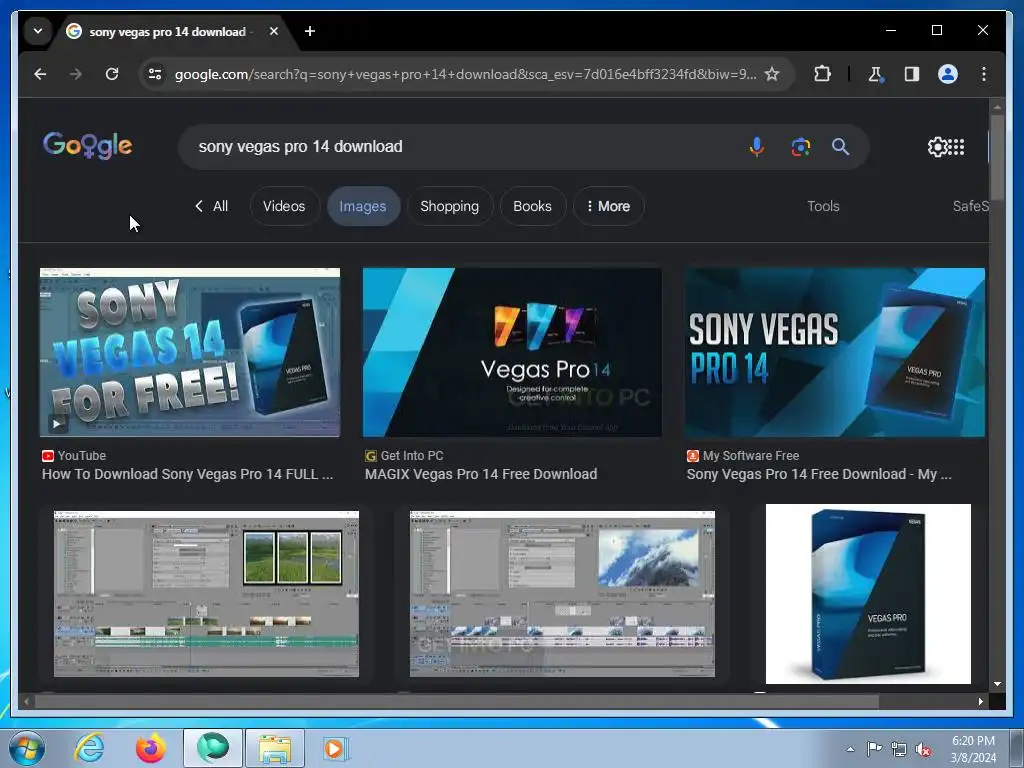Click the active browser taskbar icon

[212, 748]
